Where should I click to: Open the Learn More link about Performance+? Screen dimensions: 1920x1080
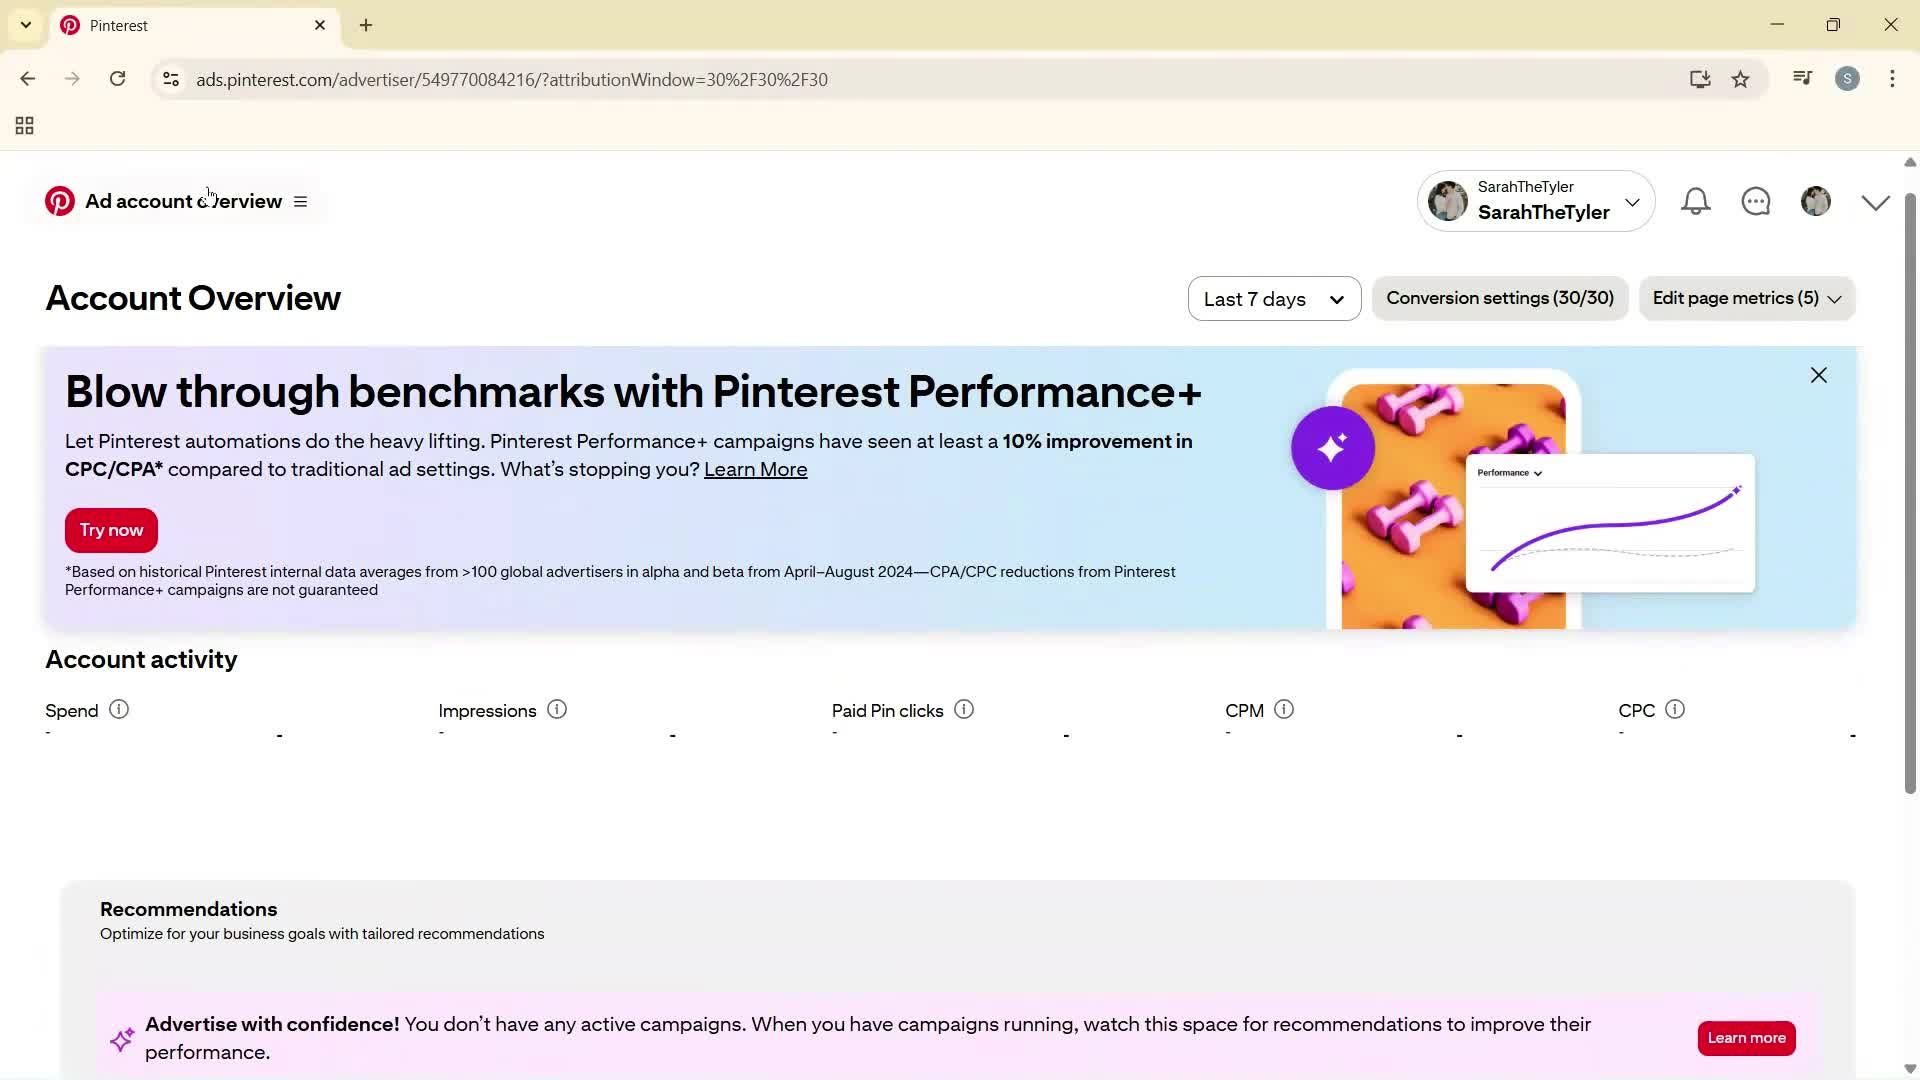click(x=756, y=469)
